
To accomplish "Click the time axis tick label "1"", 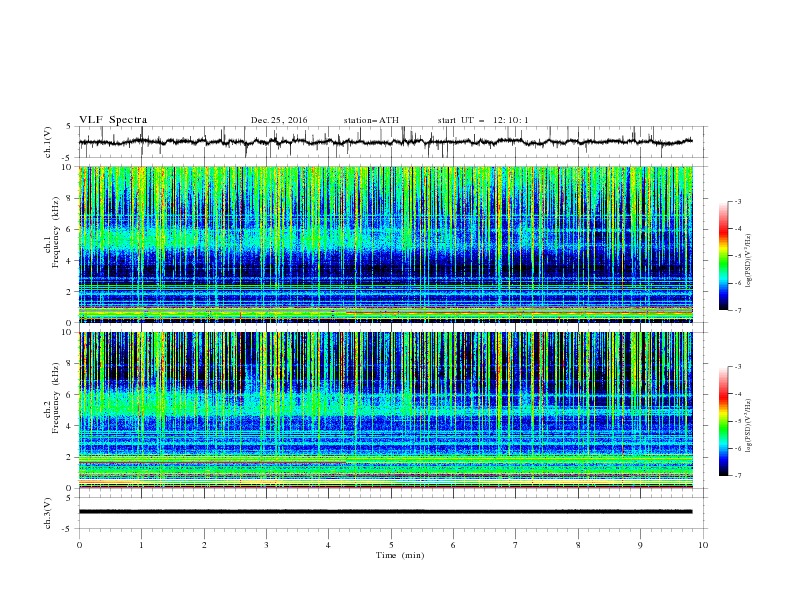I will click(x=141, y=545).
